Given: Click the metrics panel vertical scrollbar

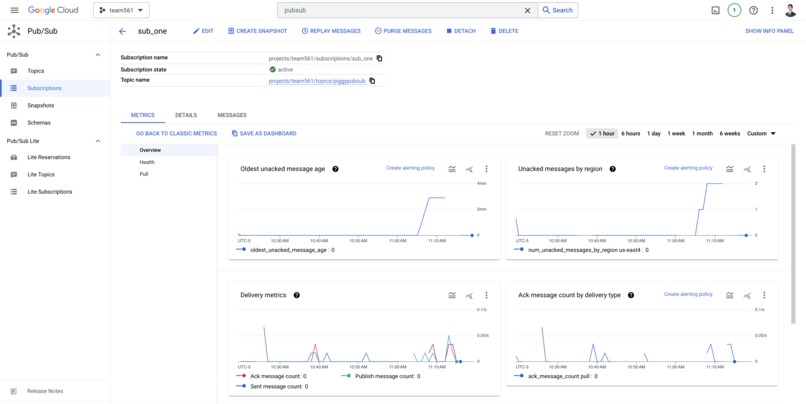Looking at the screenshot, I should (x=793, y=234).
